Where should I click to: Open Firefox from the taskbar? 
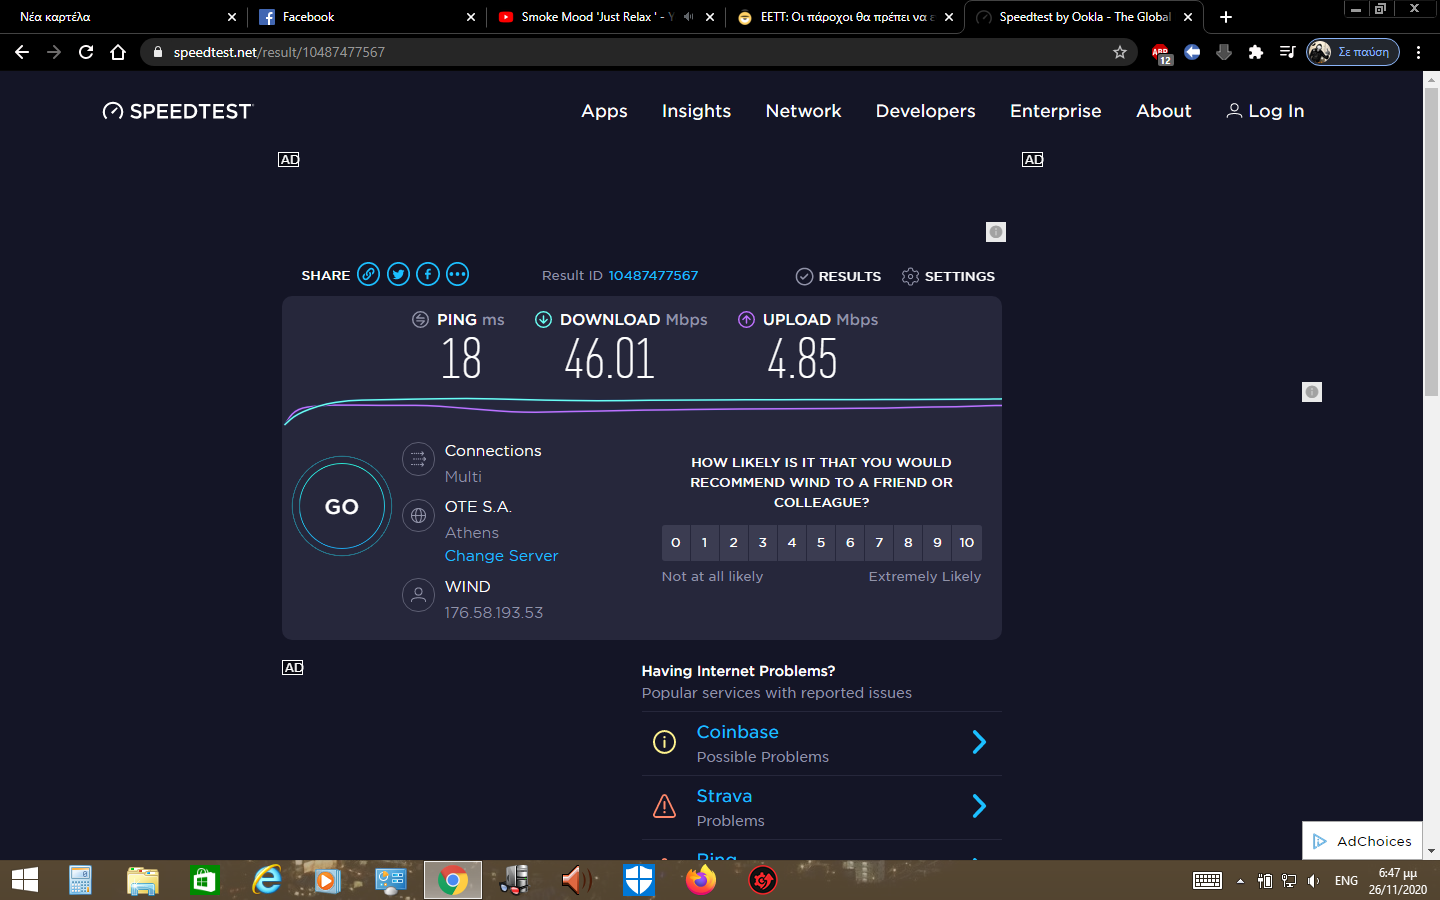coord(701,880)
